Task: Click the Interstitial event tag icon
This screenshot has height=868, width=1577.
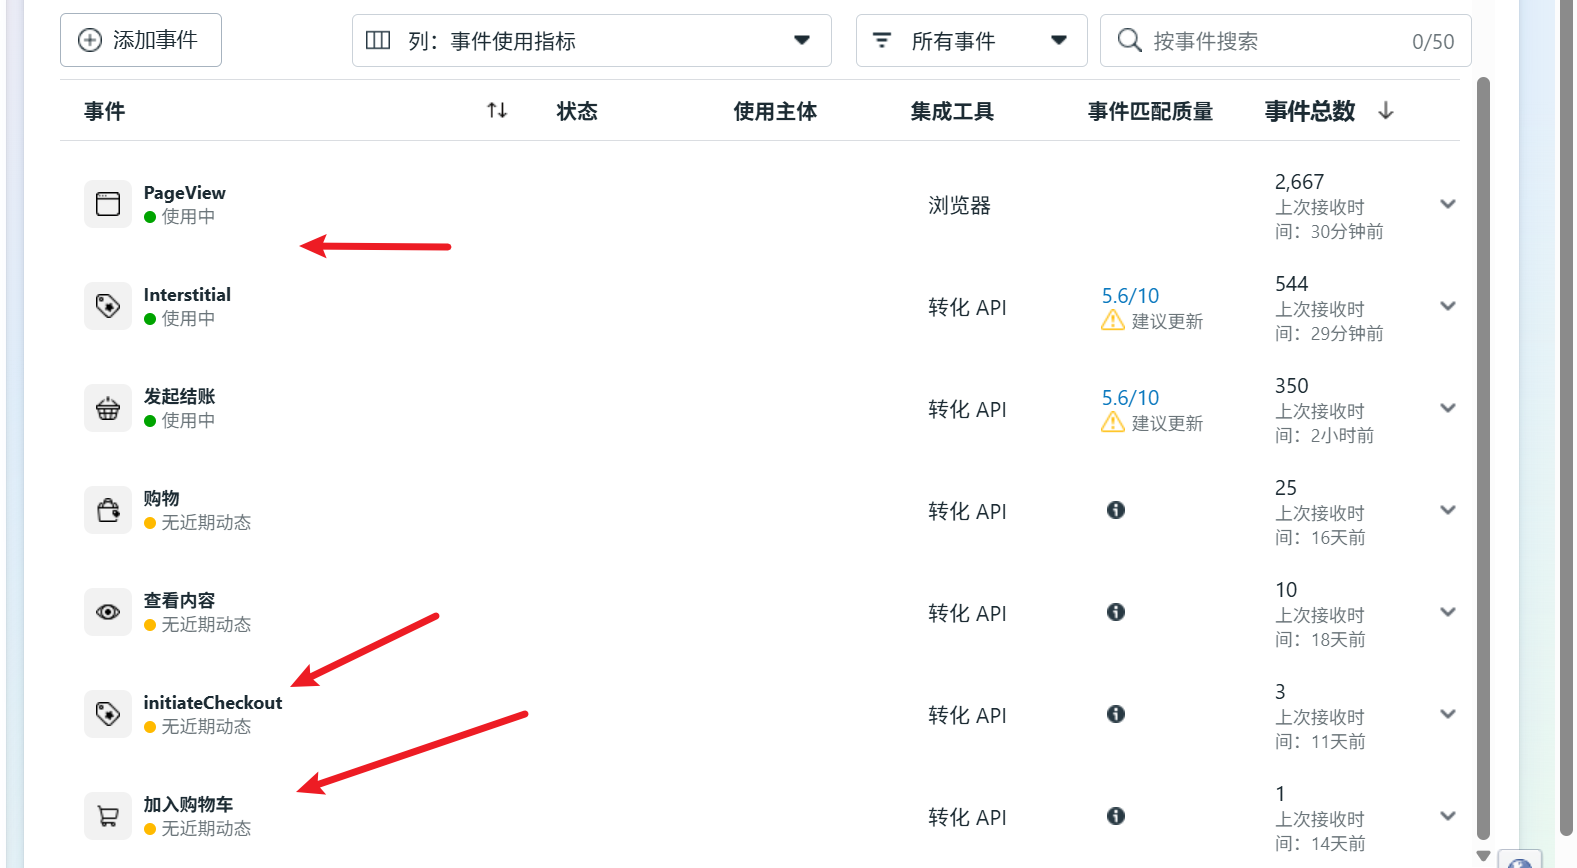Action: 108,306
